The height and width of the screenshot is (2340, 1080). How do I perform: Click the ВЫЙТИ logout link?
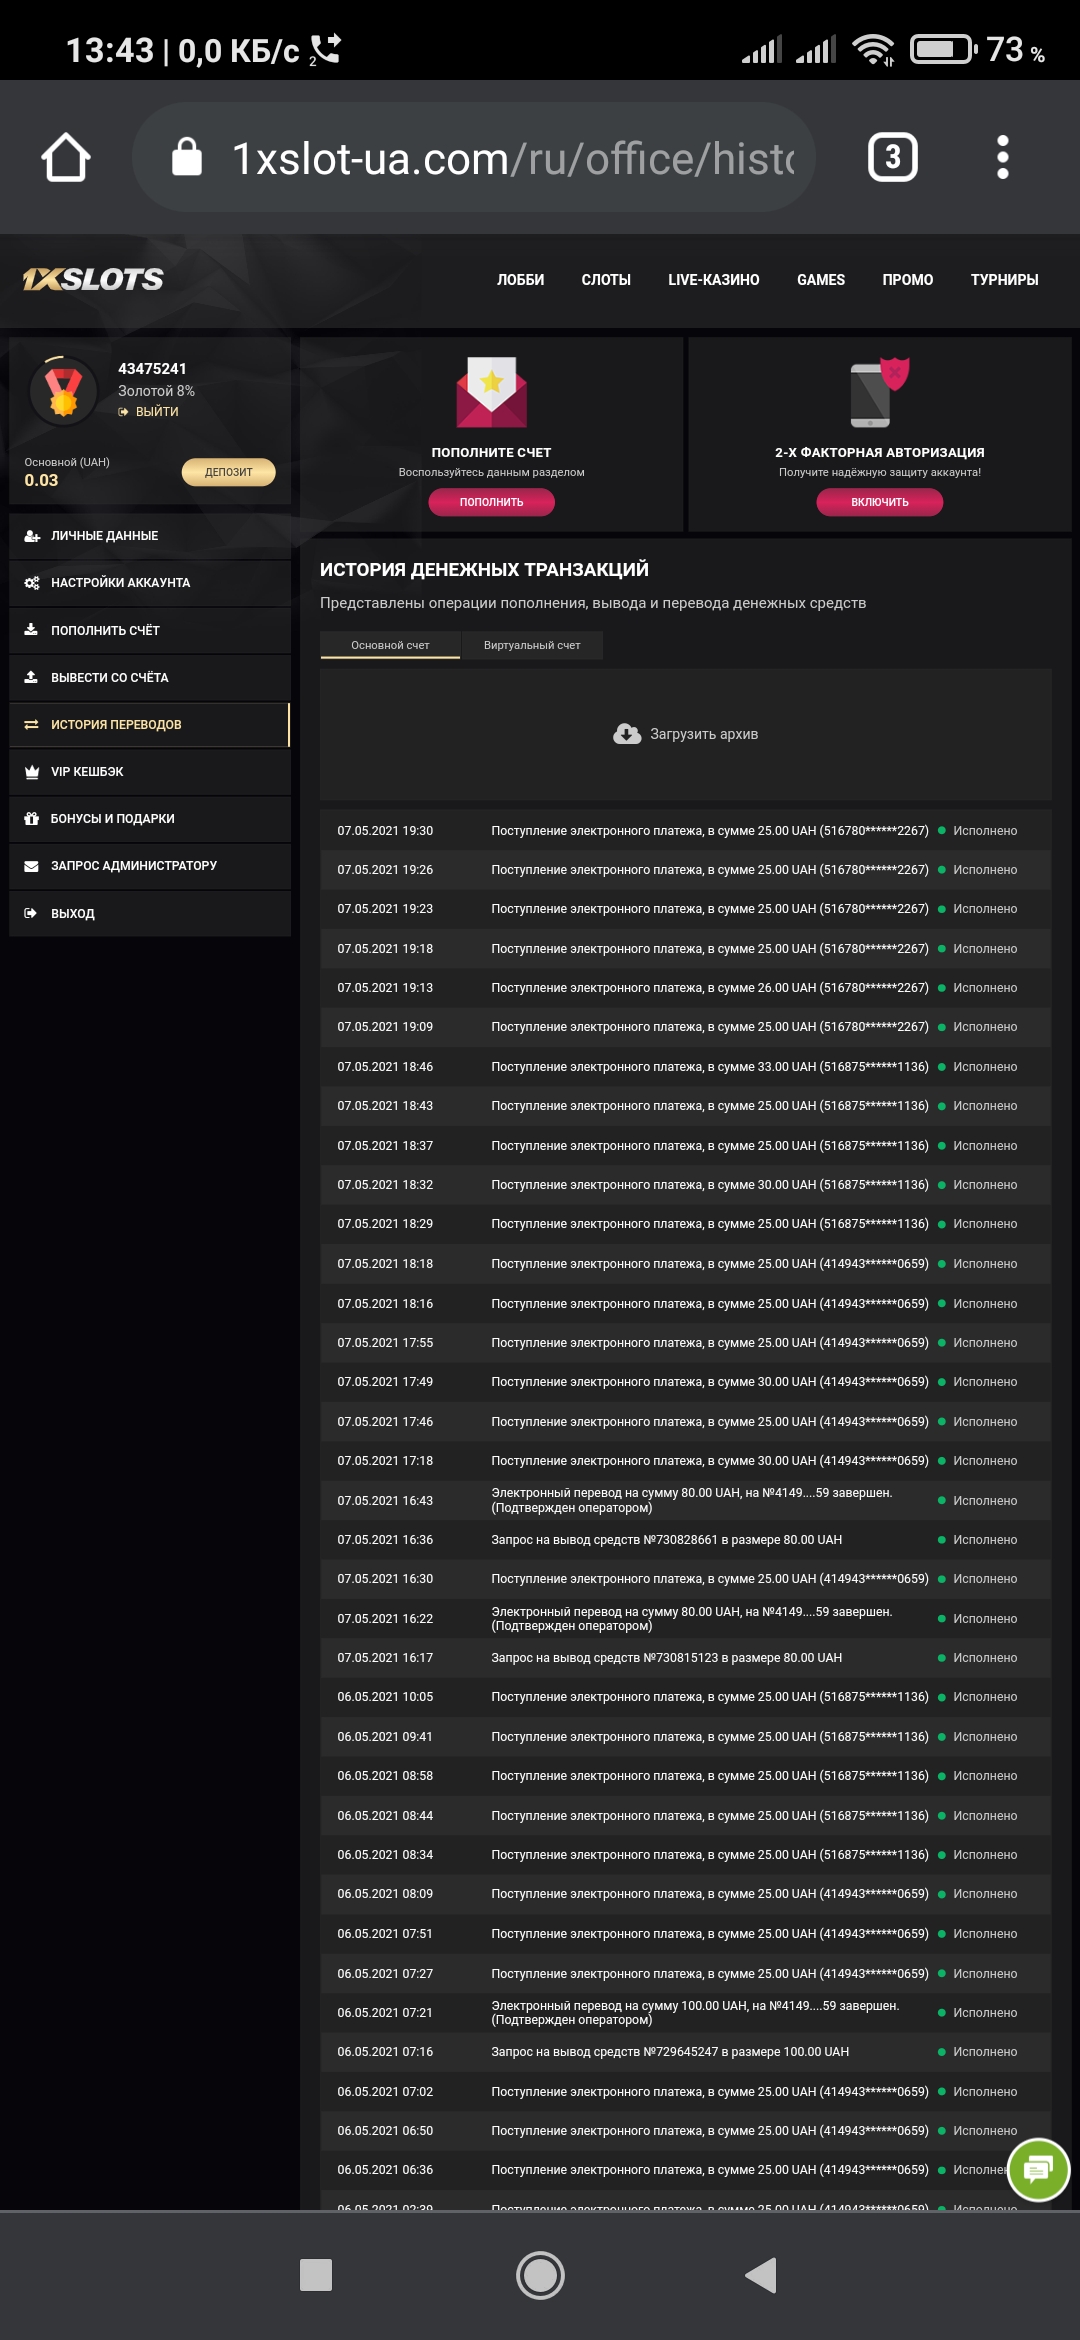156,412
